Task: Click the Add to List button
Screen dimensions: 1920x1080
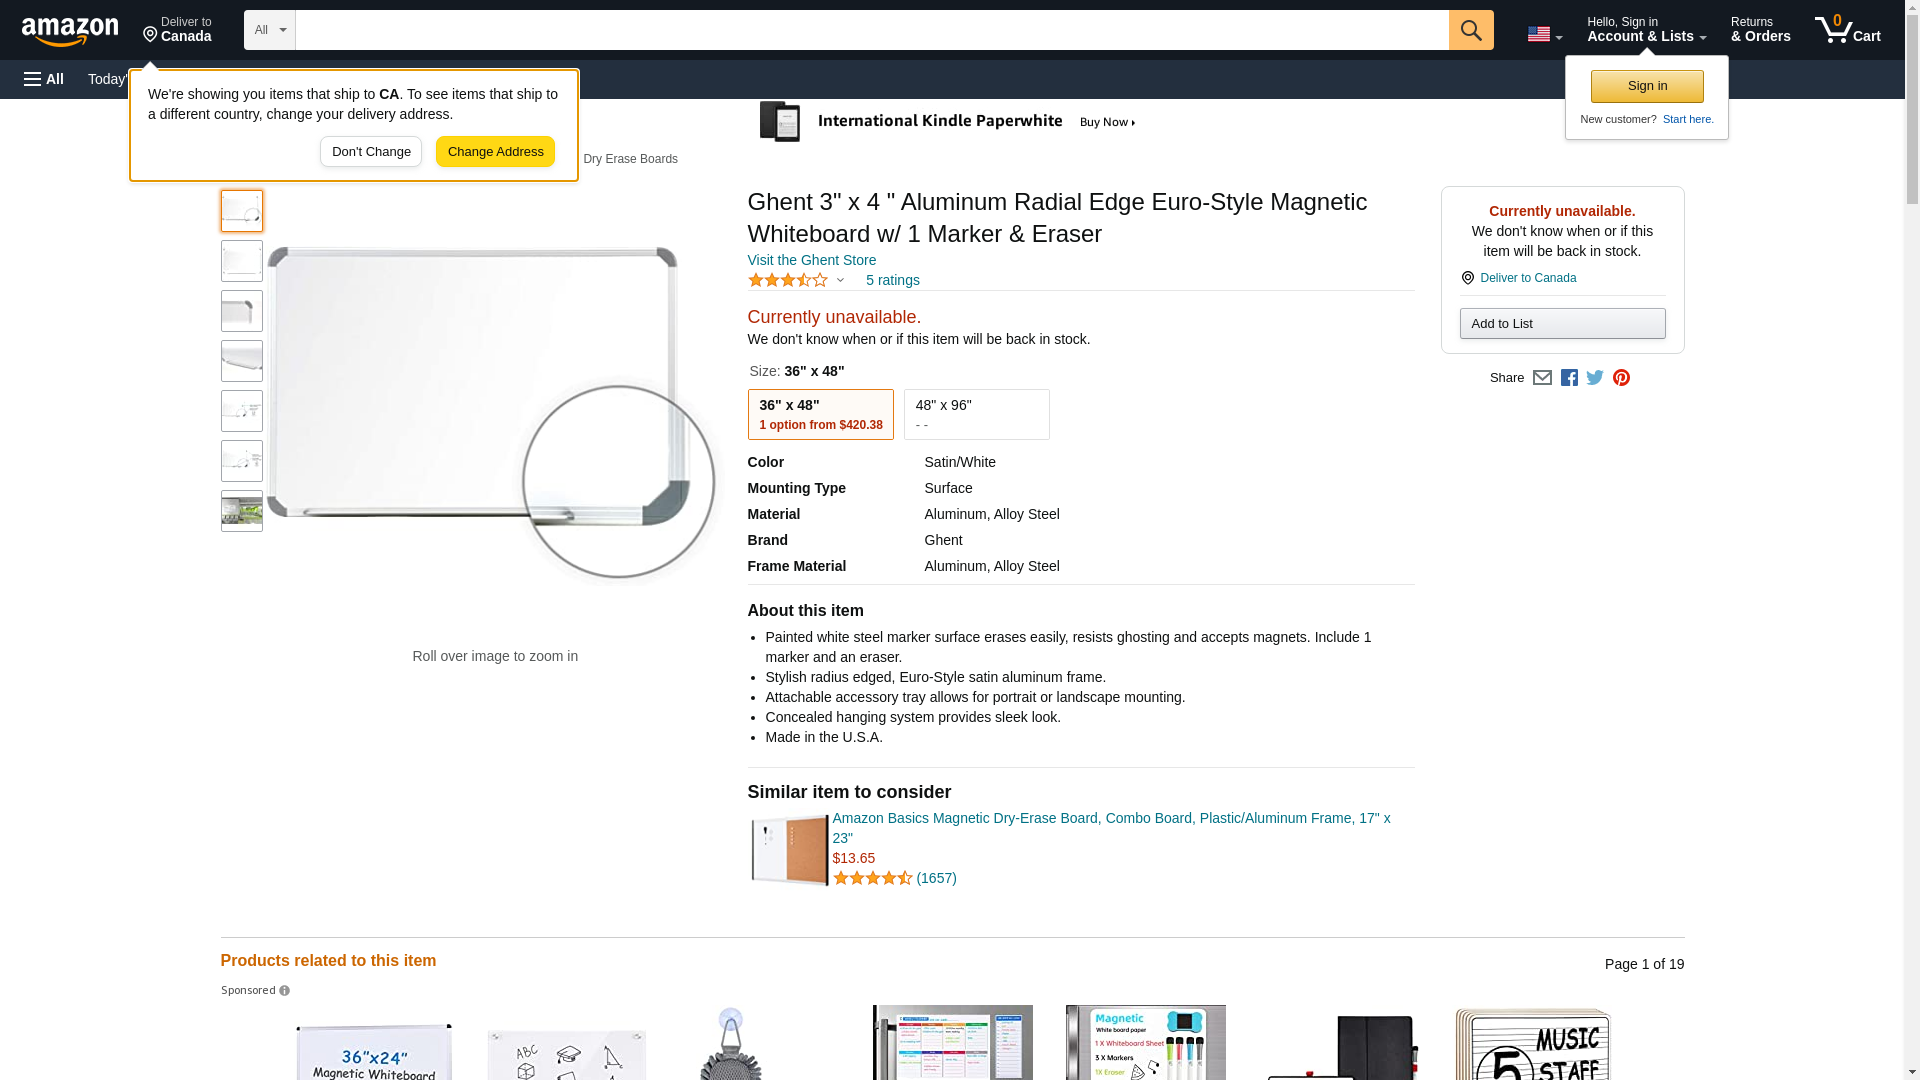Action: 1562,324
